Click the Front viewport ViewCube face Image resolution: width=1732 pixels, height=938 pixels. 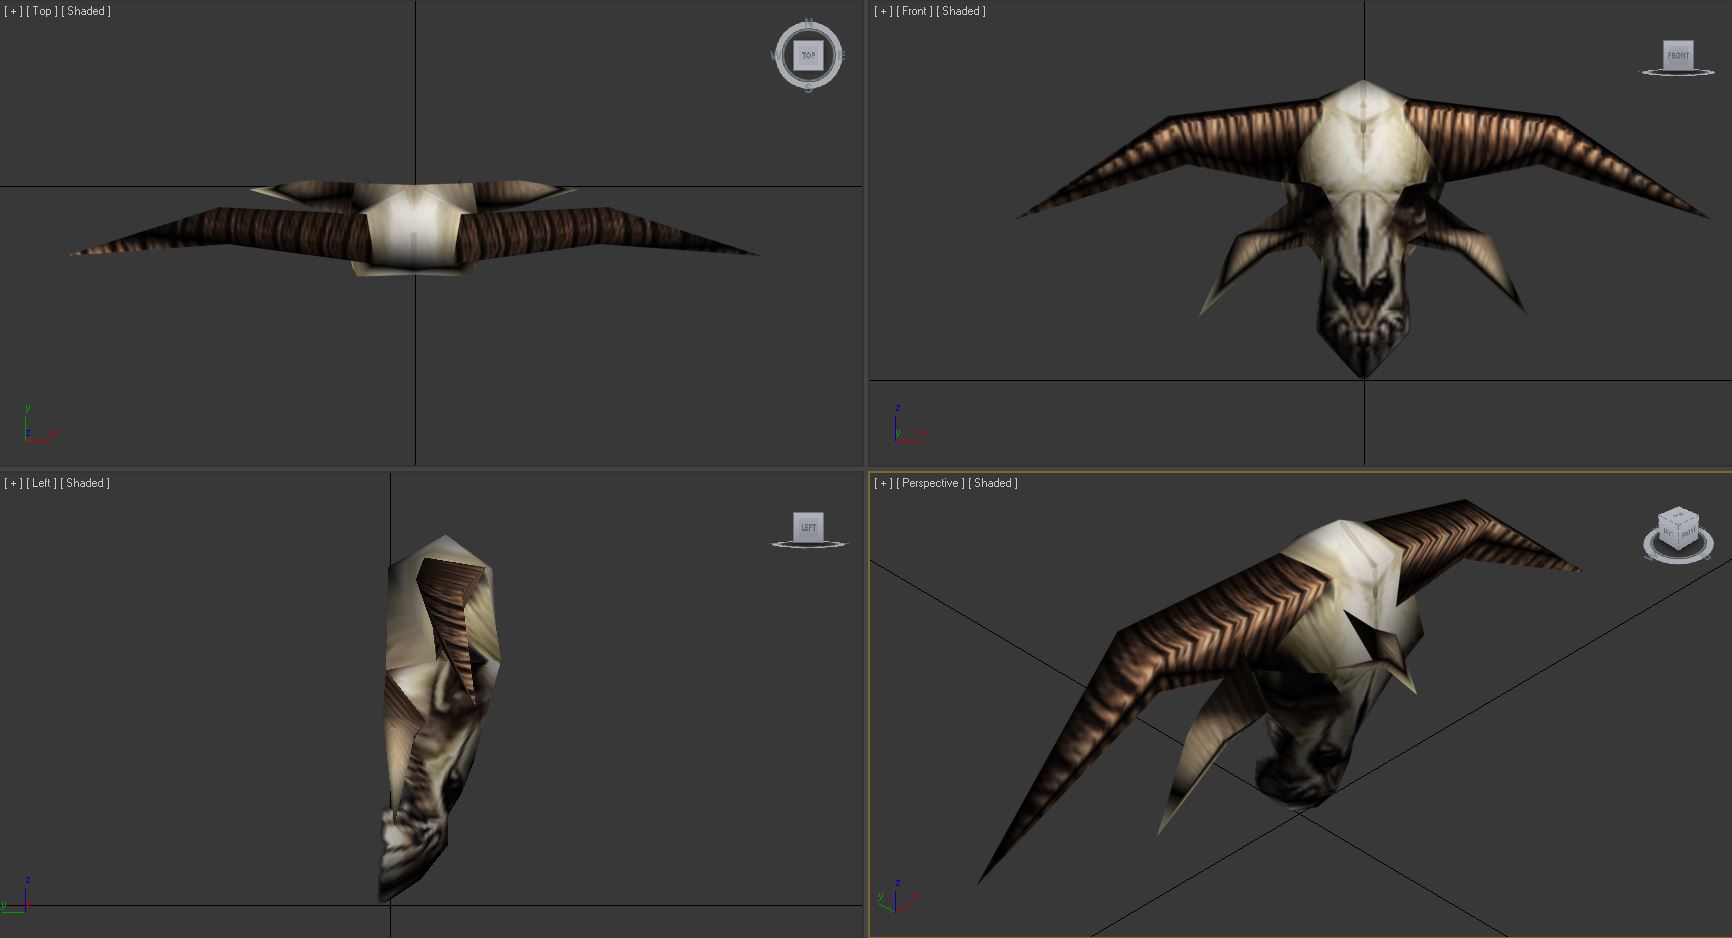tap(1678, 55)
